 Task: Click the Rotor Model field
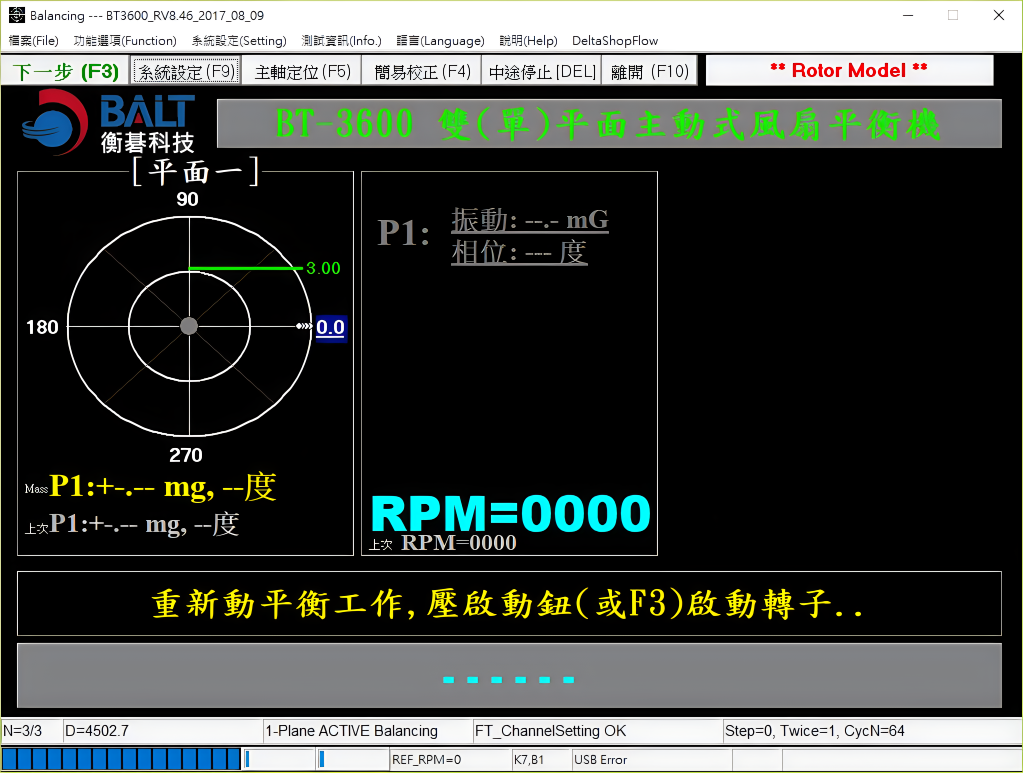(x=849, y=71)
